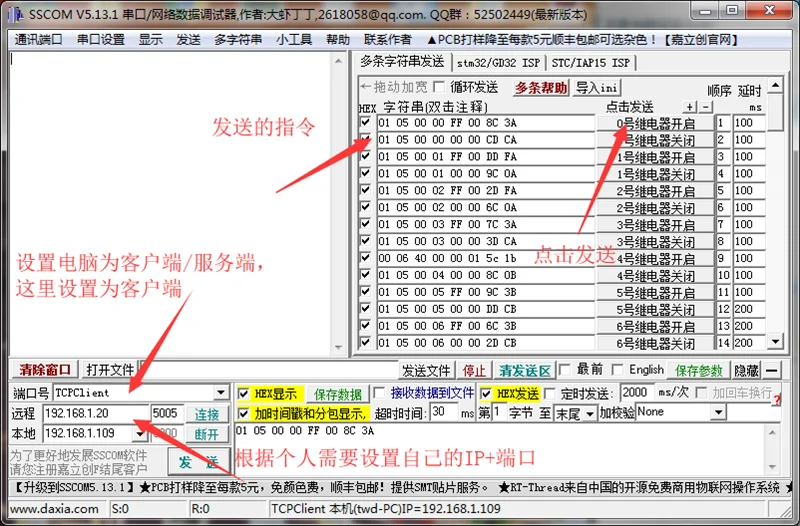Click 多条帮助 button
This screenshot has width=800, height=526.
point(540,88)
